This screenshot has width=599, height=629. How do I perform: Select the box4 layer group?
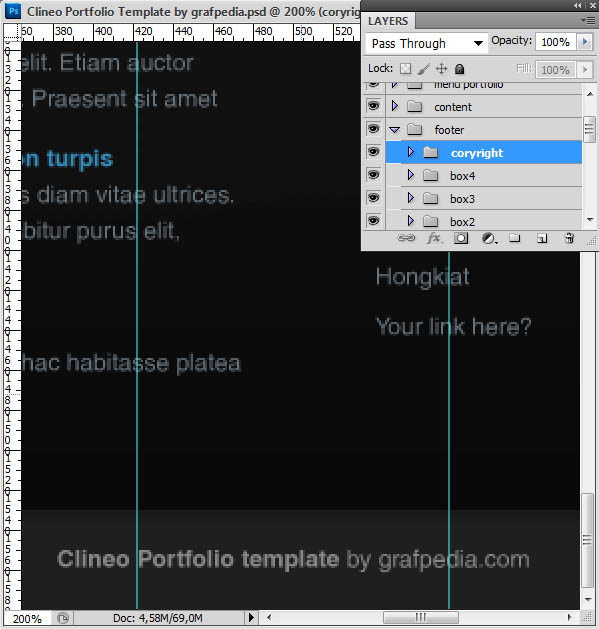pos(483,175)
